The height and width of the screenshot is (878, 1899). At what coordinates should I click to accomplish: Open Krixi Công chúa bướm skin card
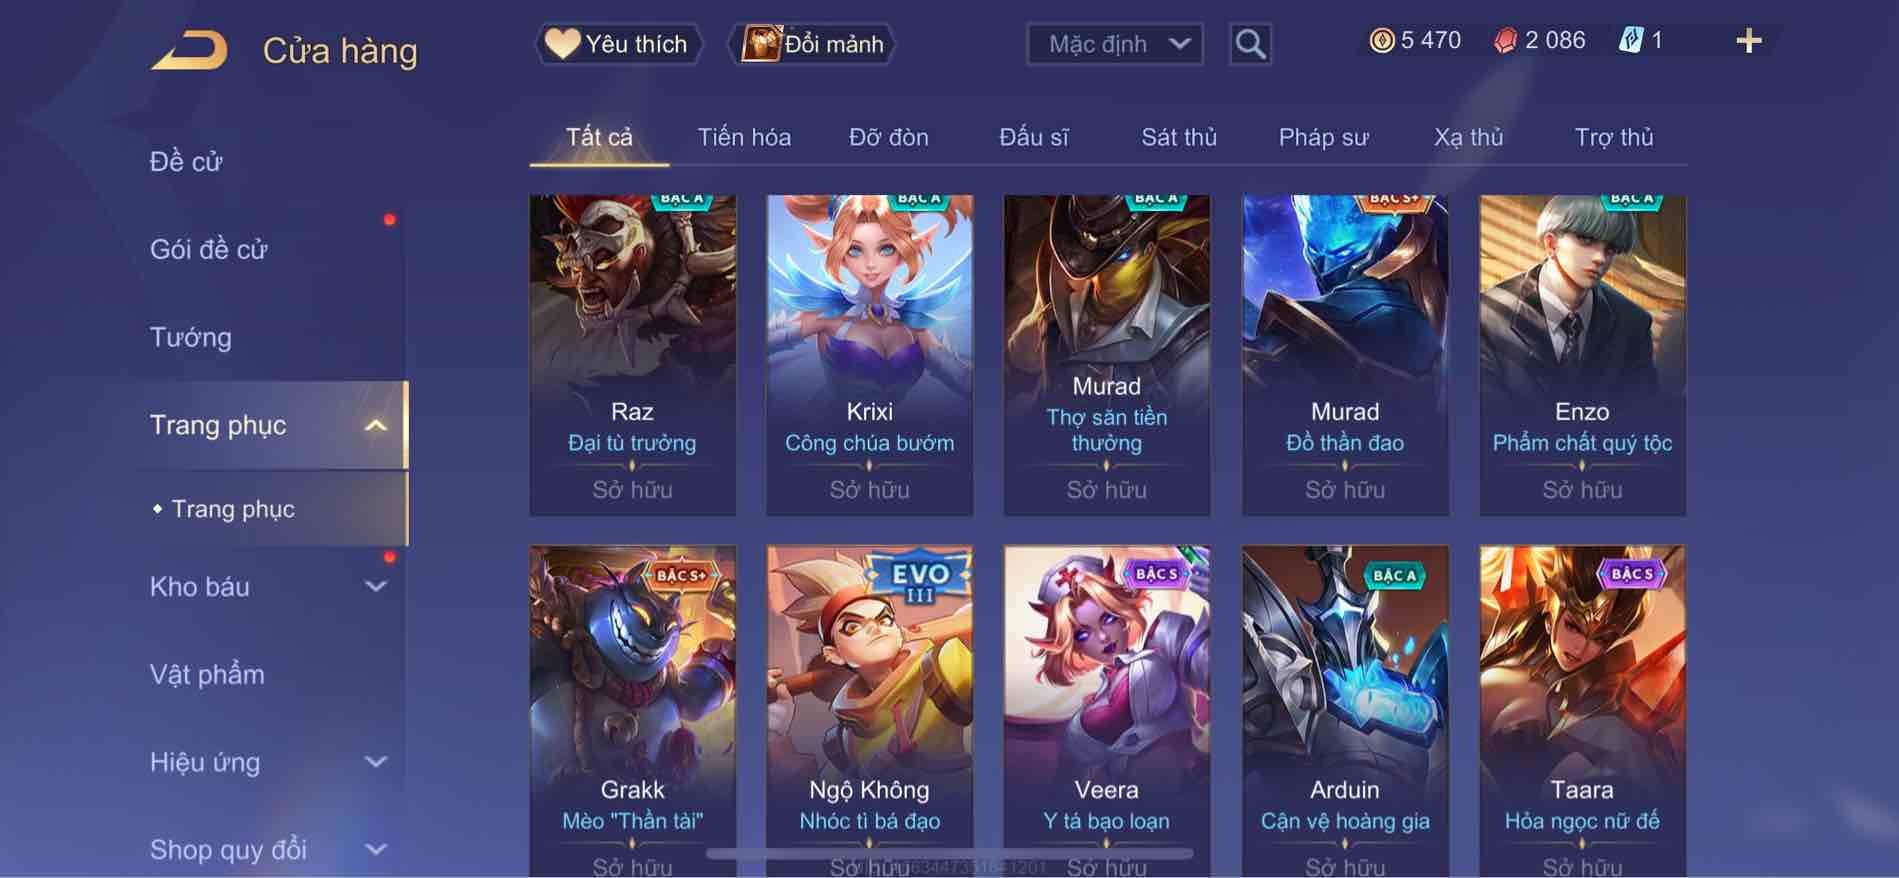869,355
